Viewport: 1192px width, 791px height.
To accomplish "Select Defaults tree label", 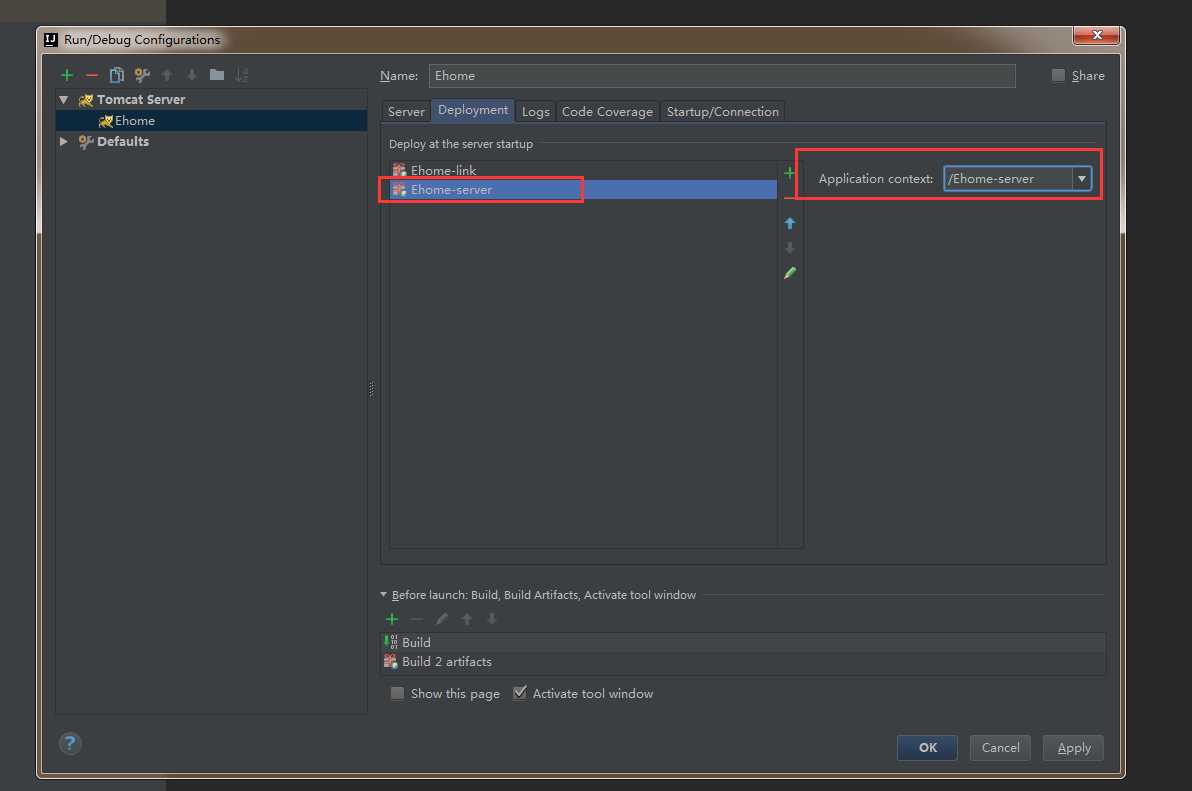I will tap(122, 141).
